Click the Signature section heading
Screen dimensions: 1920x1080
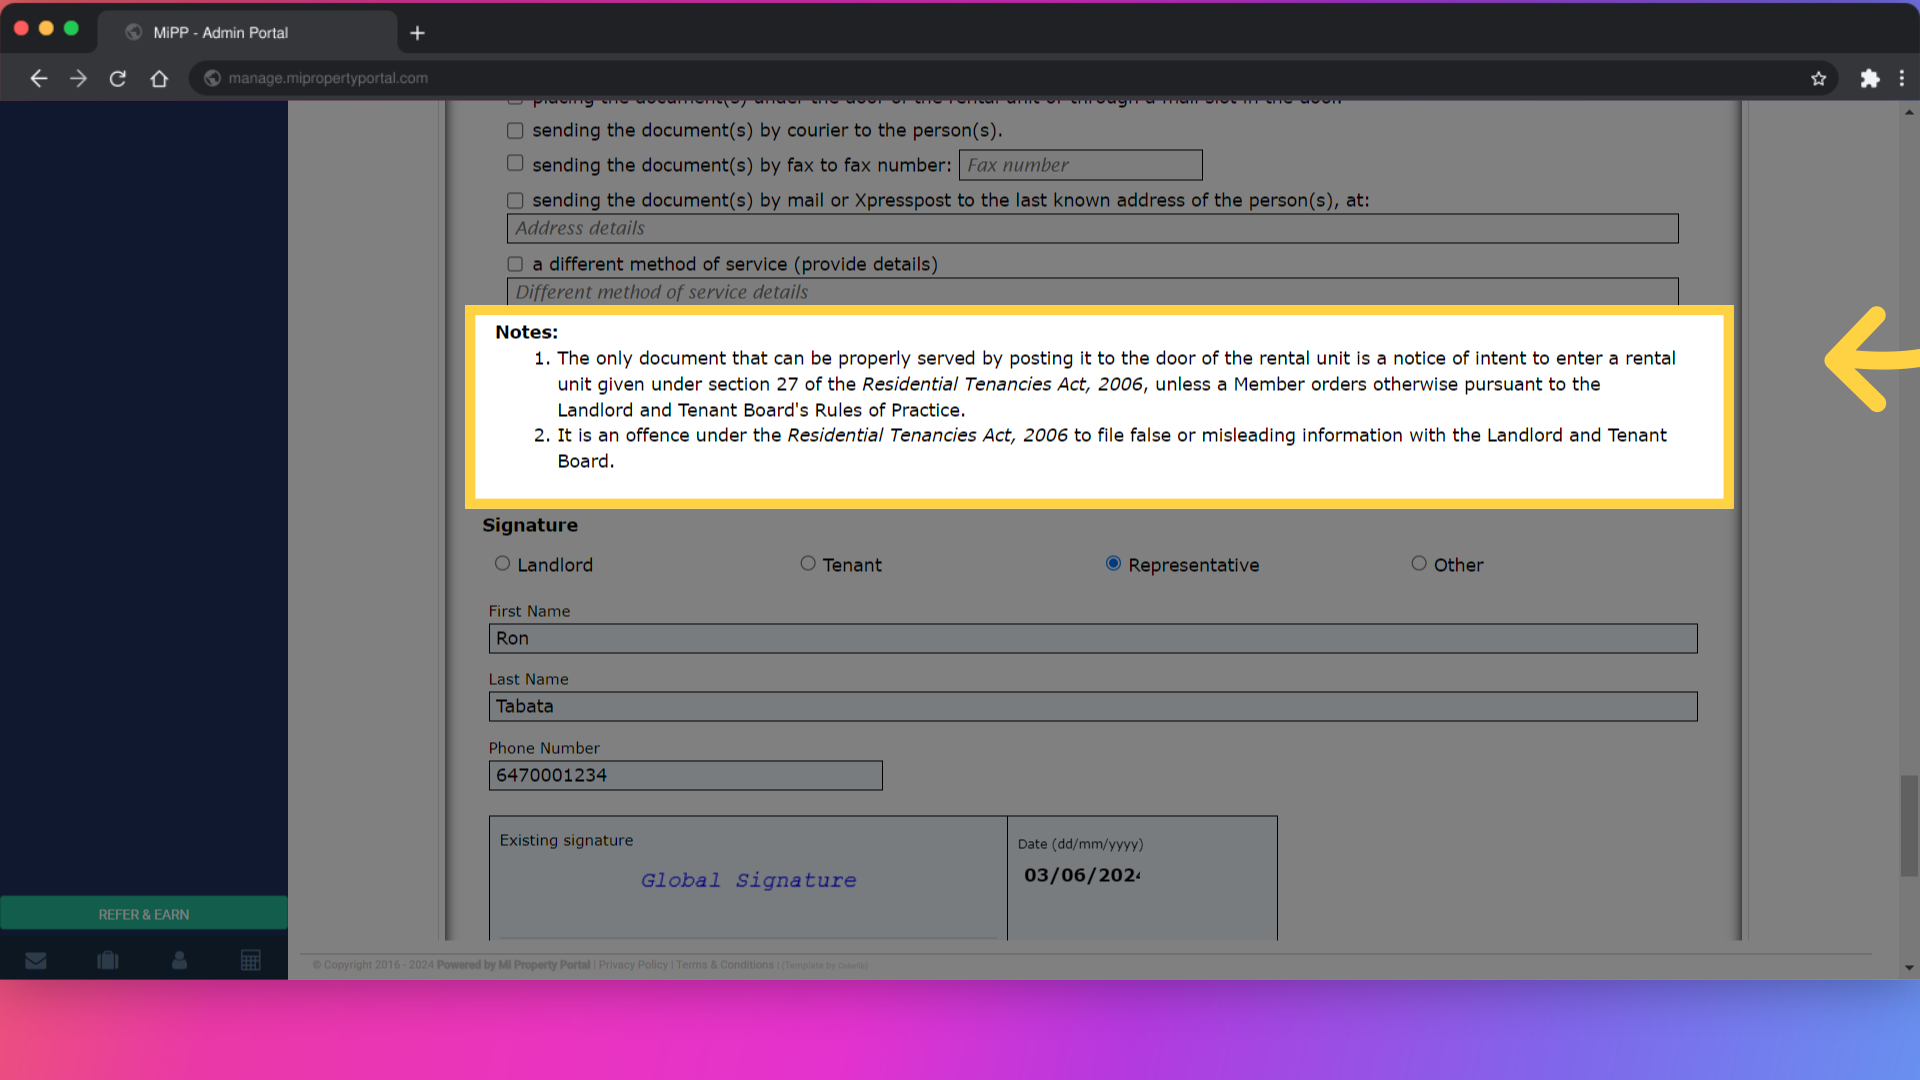point(530,525)
